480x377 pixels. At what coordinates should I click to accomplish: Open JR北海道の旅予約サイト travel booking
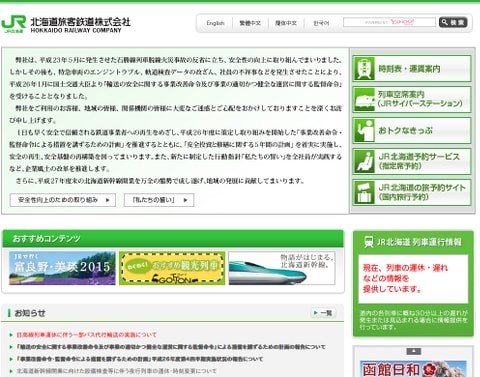[412, 192]
